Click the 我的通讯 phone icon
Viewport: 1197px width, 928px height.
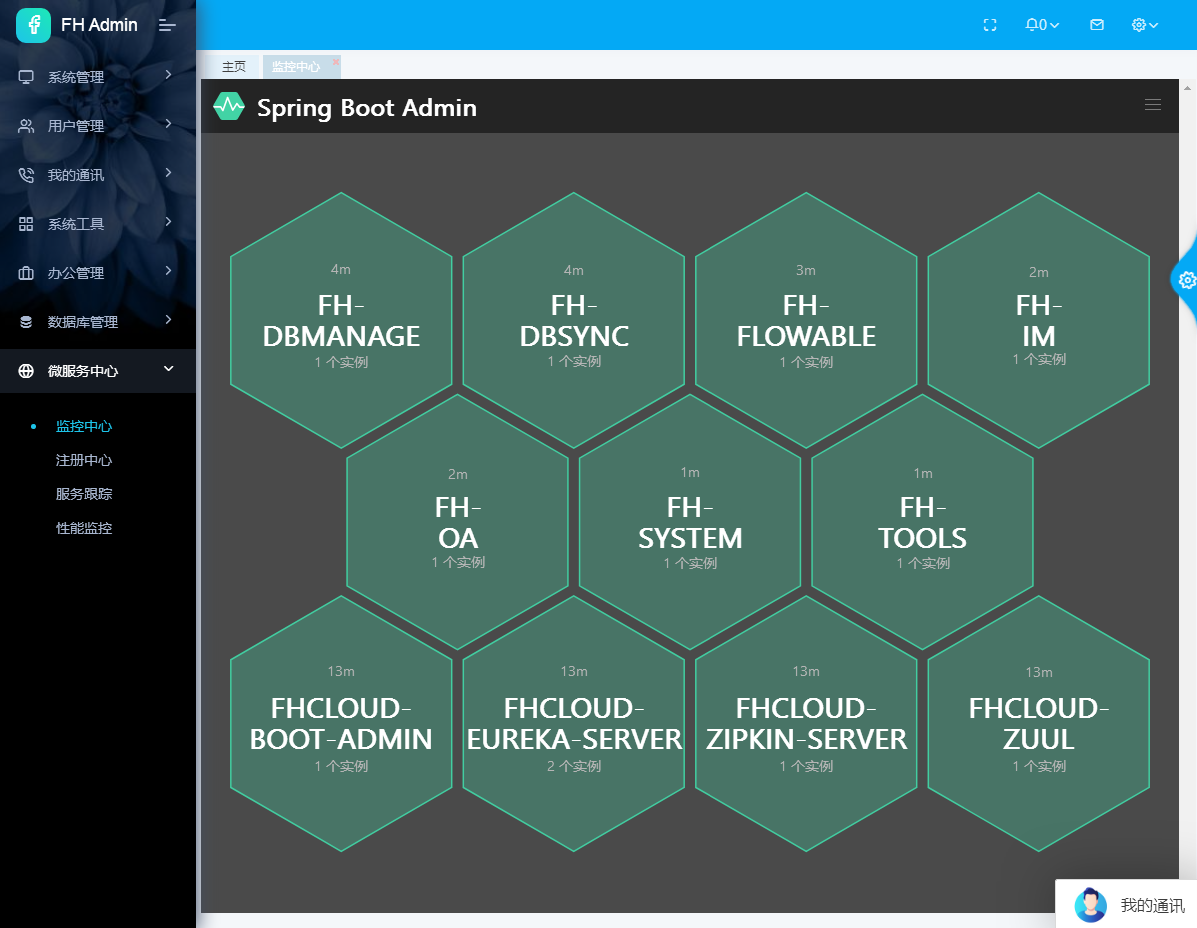pos(26,175)
